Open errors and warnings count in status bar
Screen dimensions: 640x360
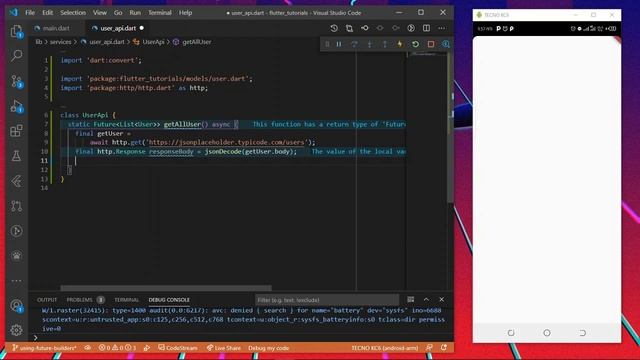pyautogui.click(x=117, y=348)
